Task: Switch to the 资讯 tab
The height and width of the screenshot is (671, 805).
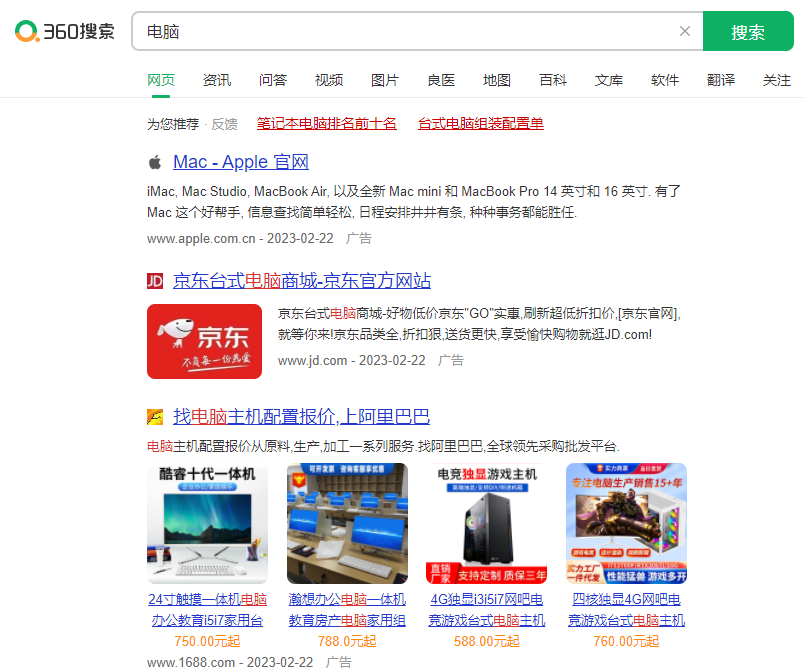Action: (x=217, y=79)
